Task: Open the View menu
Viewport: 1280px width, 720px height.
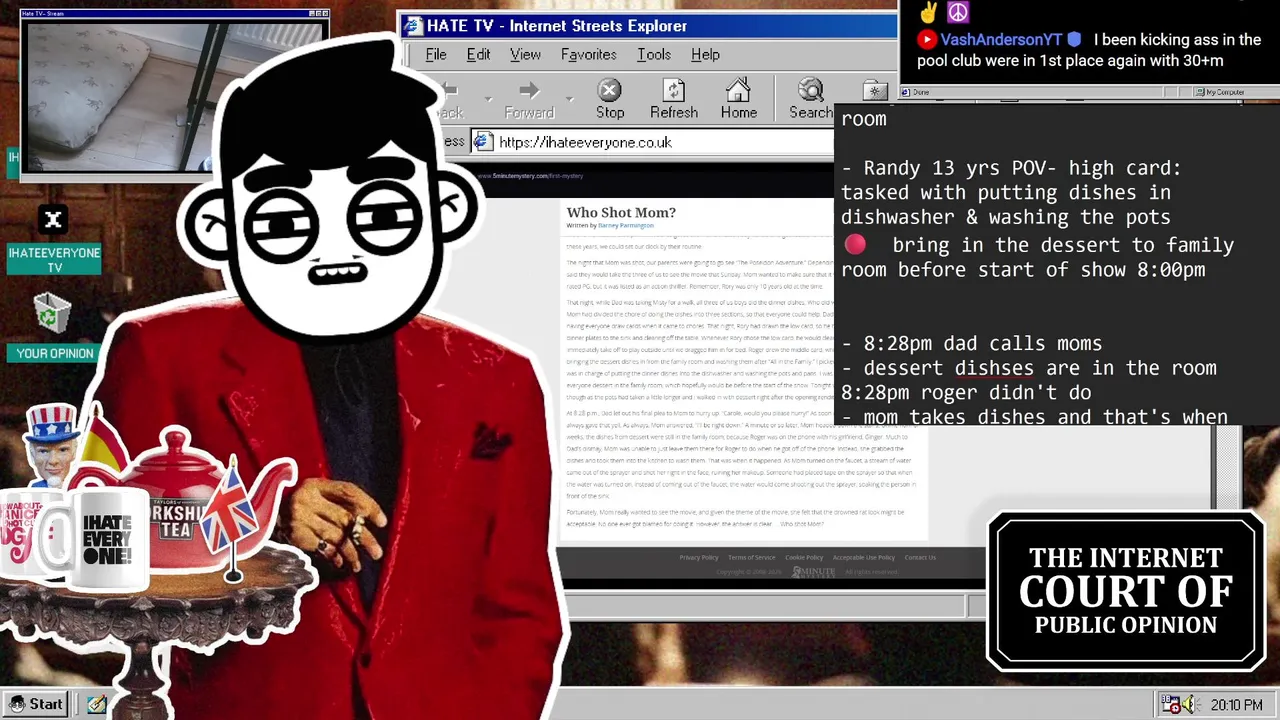Action: 525,54
